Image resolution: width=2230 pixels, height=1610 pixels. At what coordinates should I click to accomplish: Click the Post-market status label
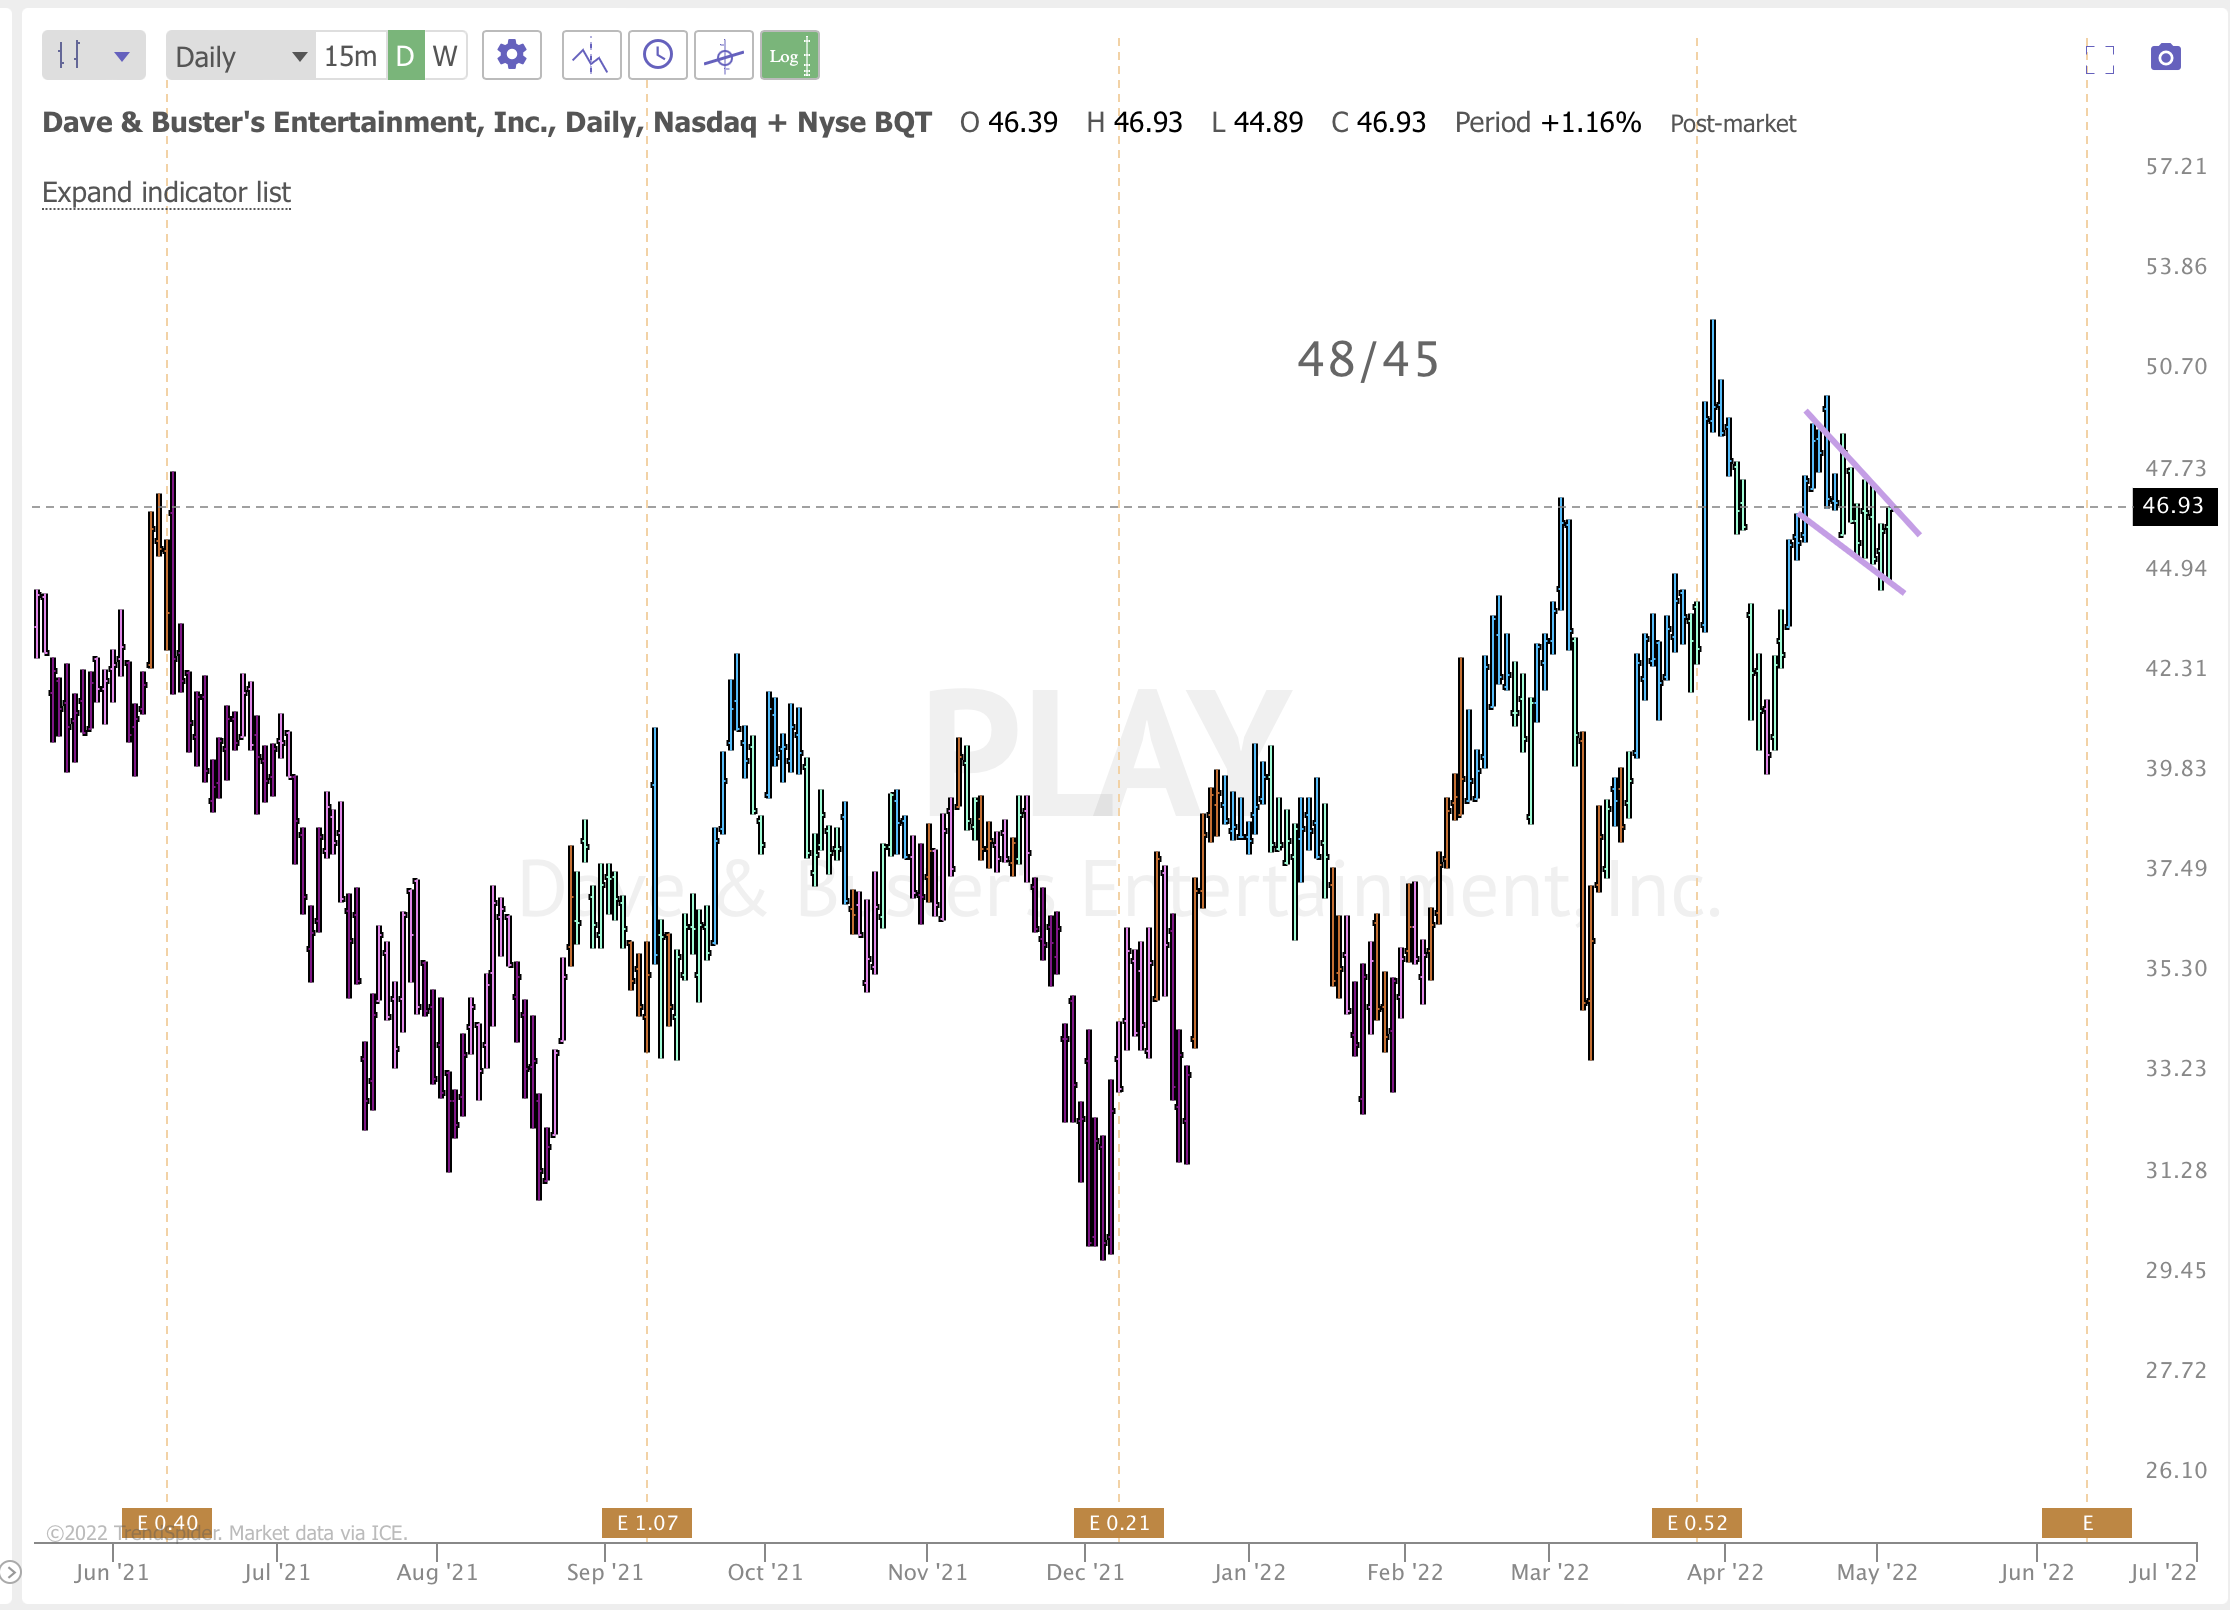(1733, 123)
